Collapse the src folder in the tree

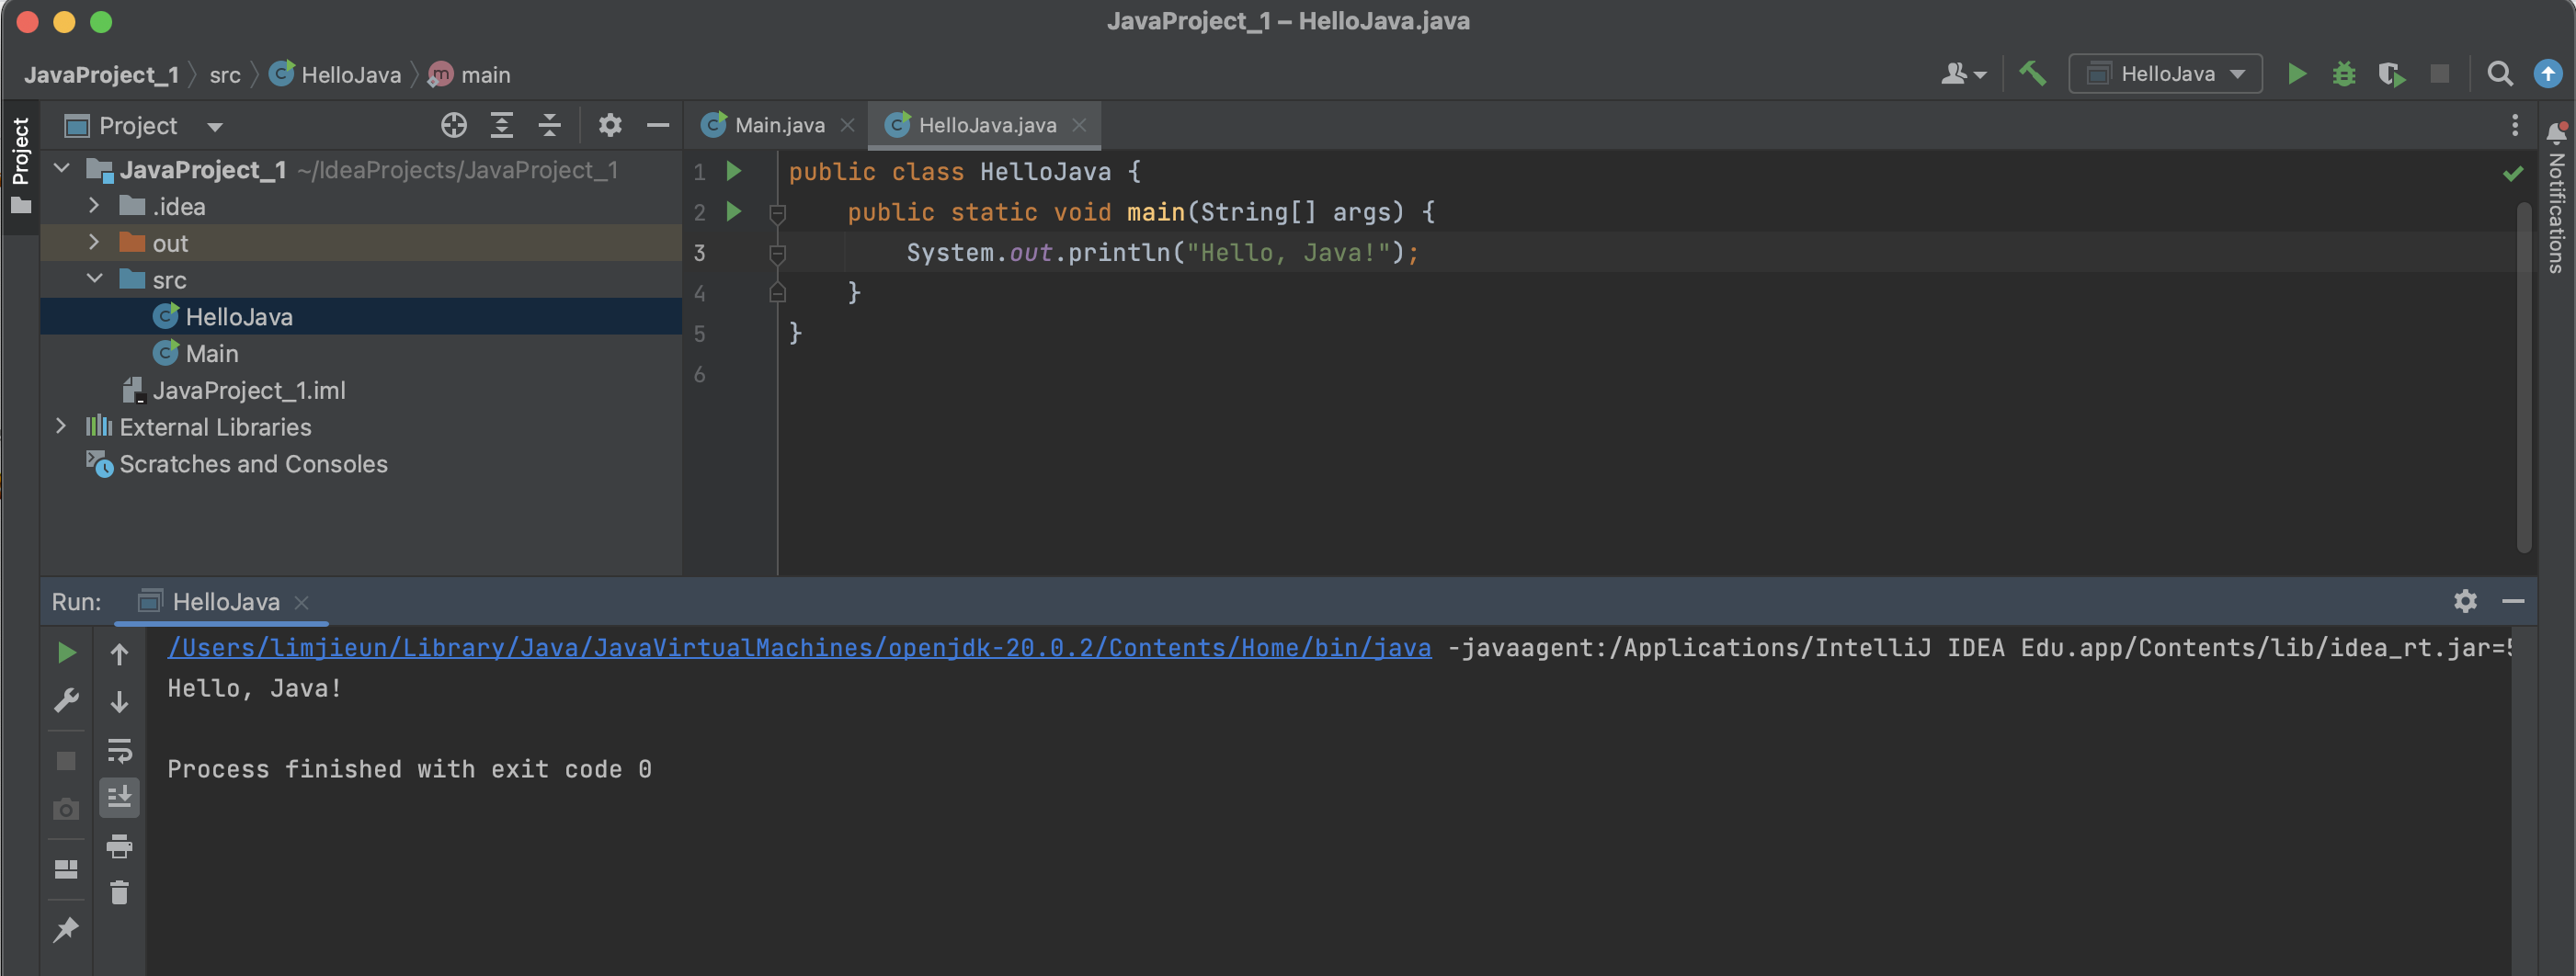point(95,279)
